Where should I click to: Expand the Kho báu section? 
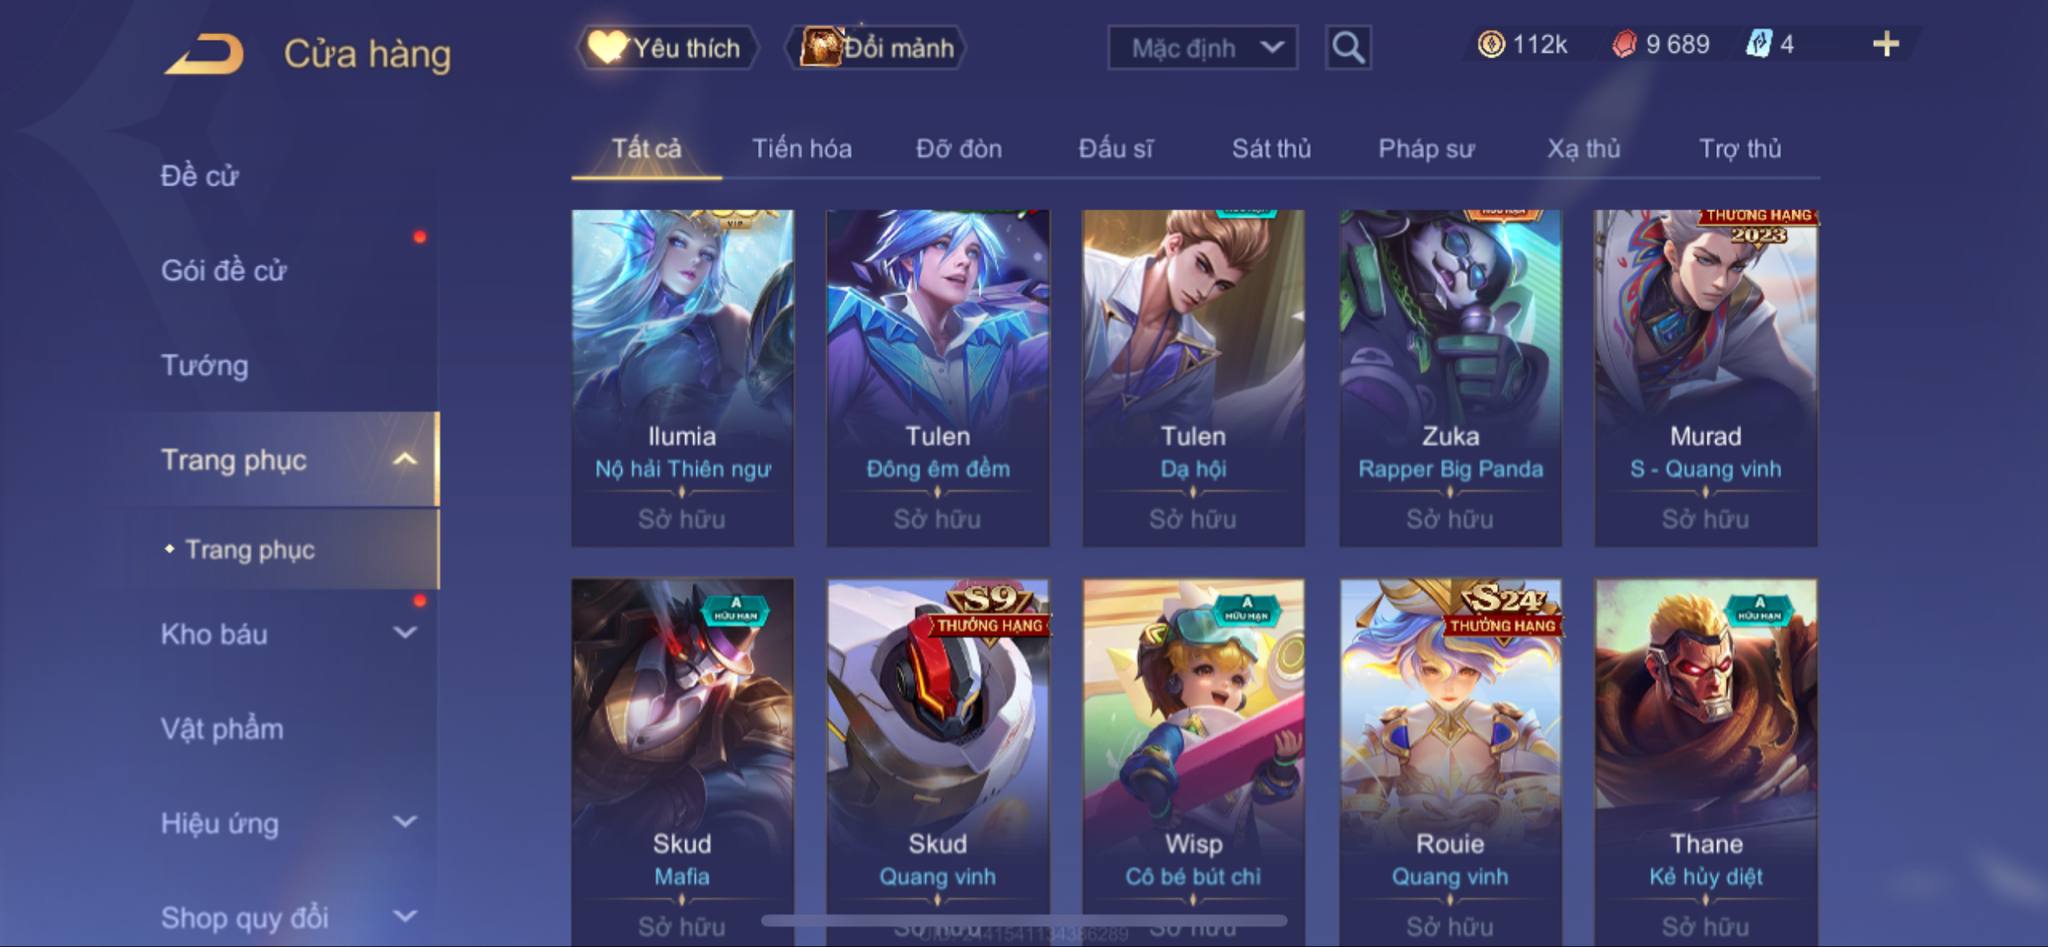[405, 633]
